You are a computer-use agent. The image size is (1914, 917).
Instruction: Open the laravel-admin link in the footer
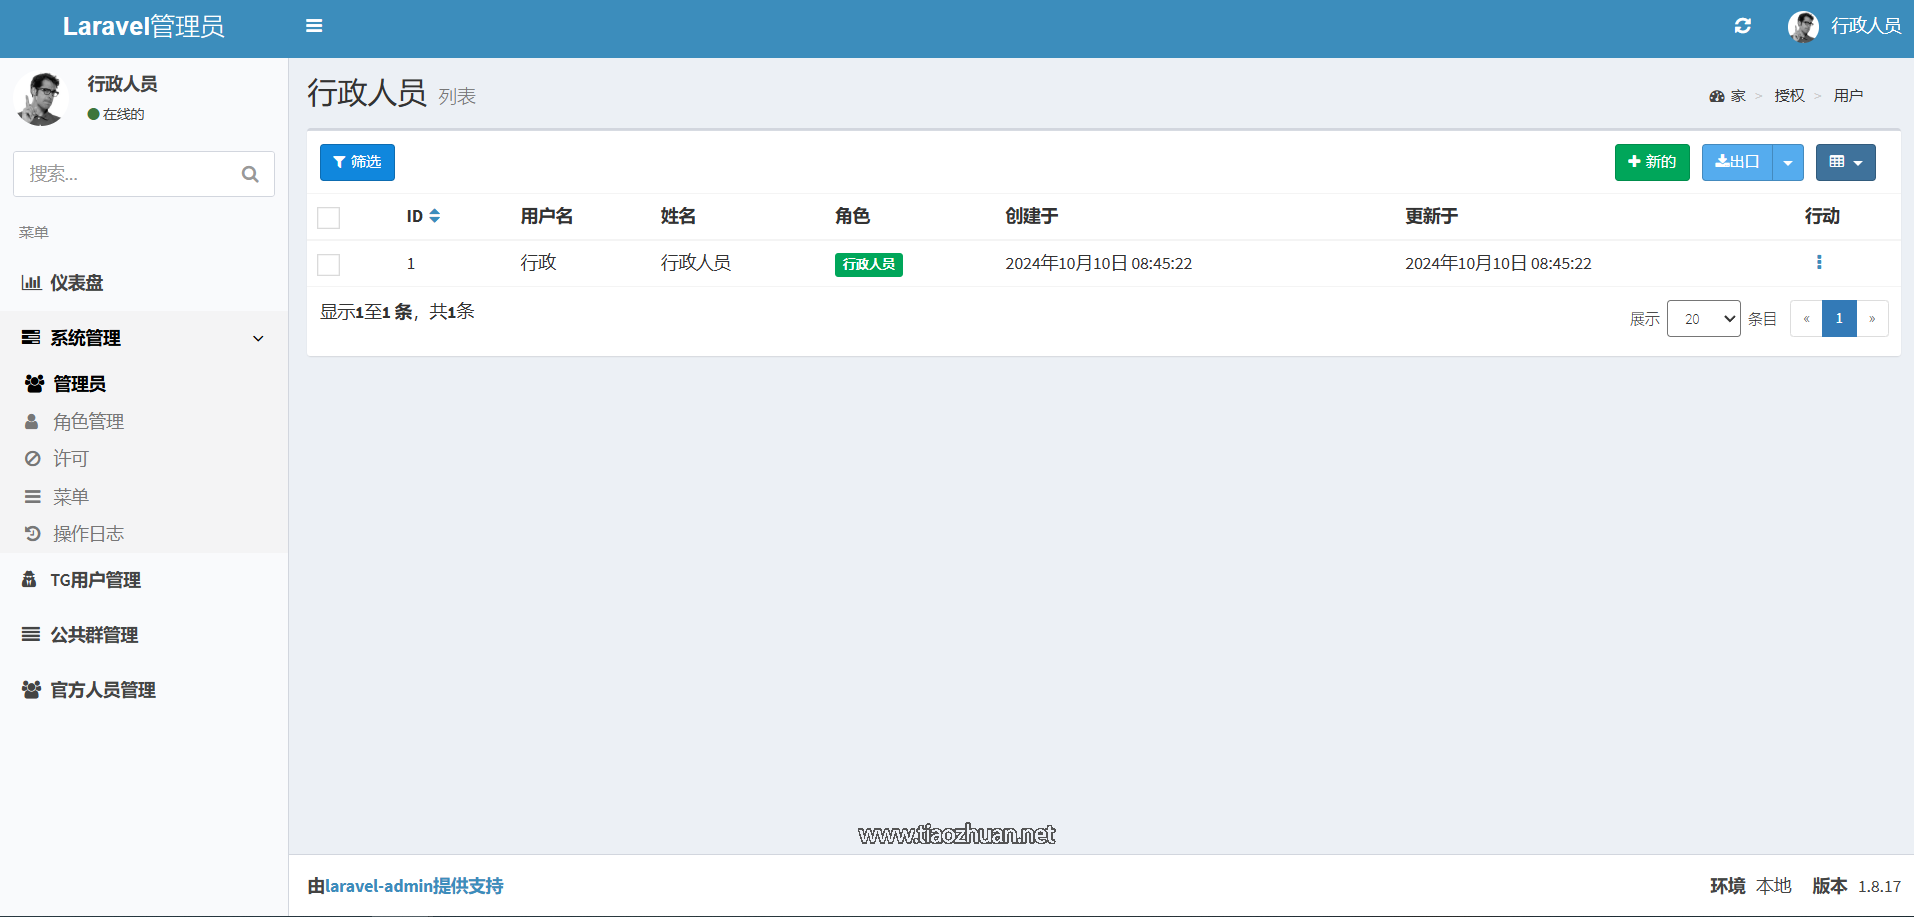(378, 885)
